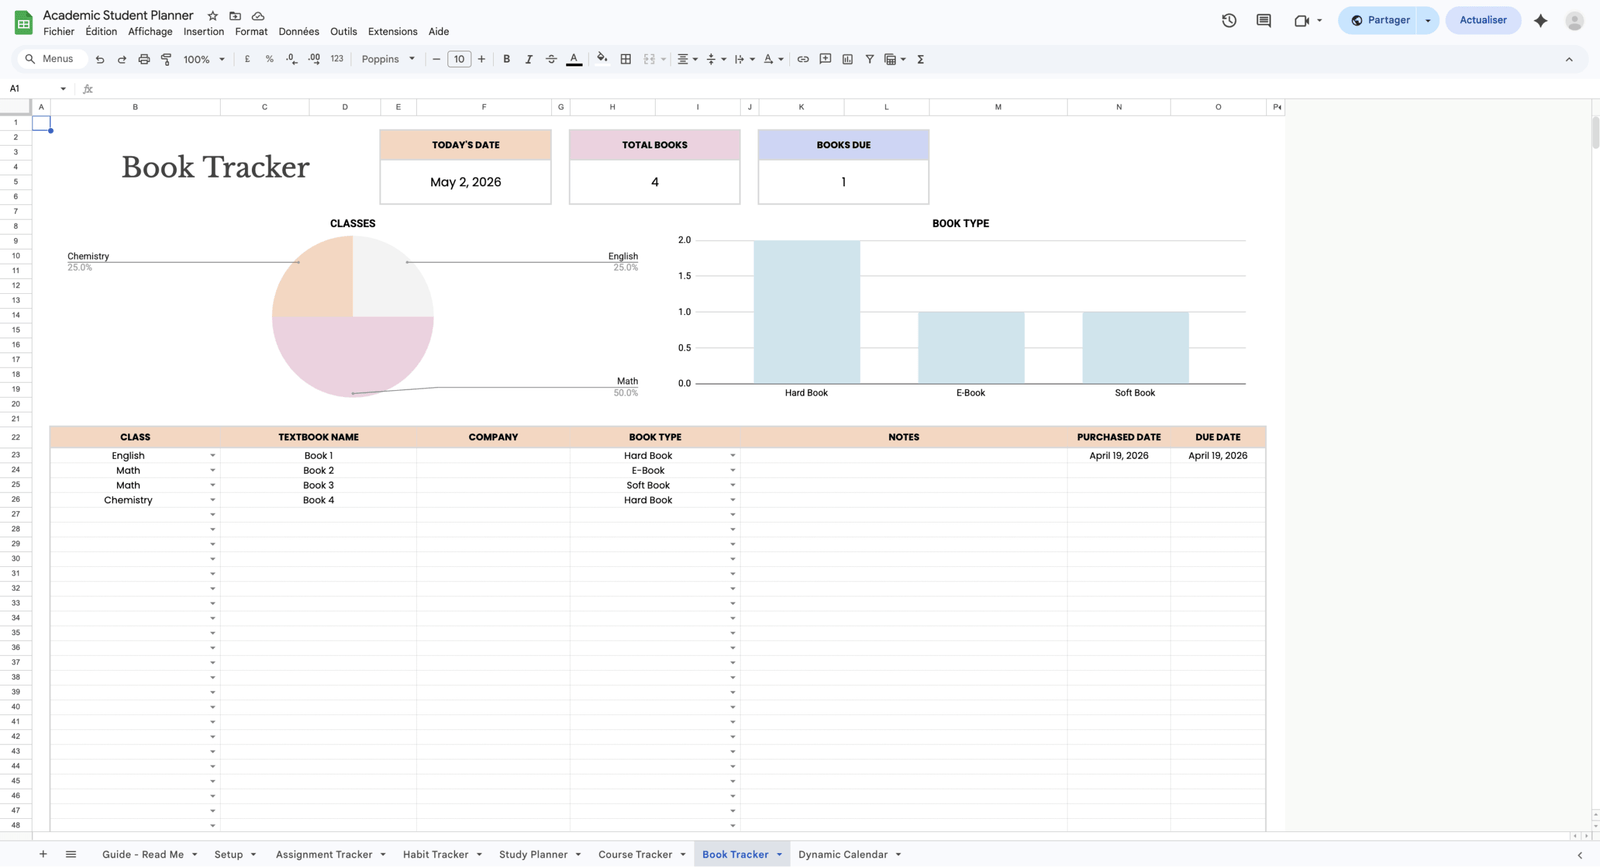Viewport: 1600px width, 867px height.
Task: Open class dropdown for English row
Action: click(212, 456)
